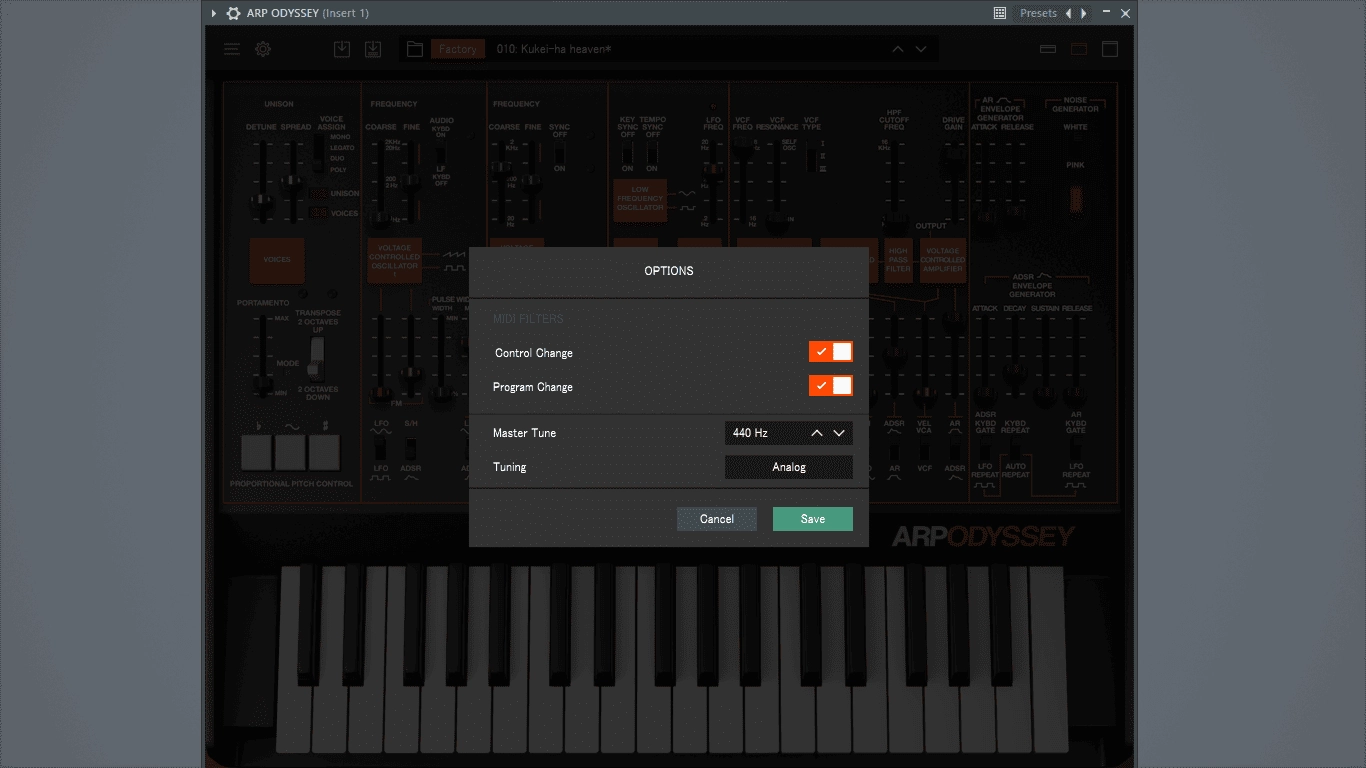
Task: Click the ADSR Sustain slider knob
Action: pyautogui.click(x=1045, y=397)
